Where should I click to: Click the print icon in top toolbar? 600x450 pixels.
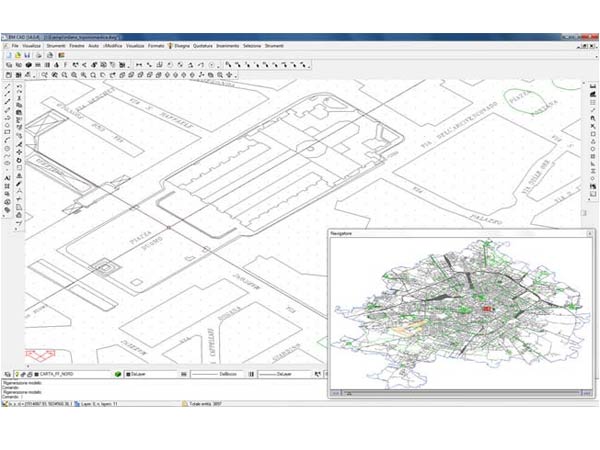tap(37, 55)
